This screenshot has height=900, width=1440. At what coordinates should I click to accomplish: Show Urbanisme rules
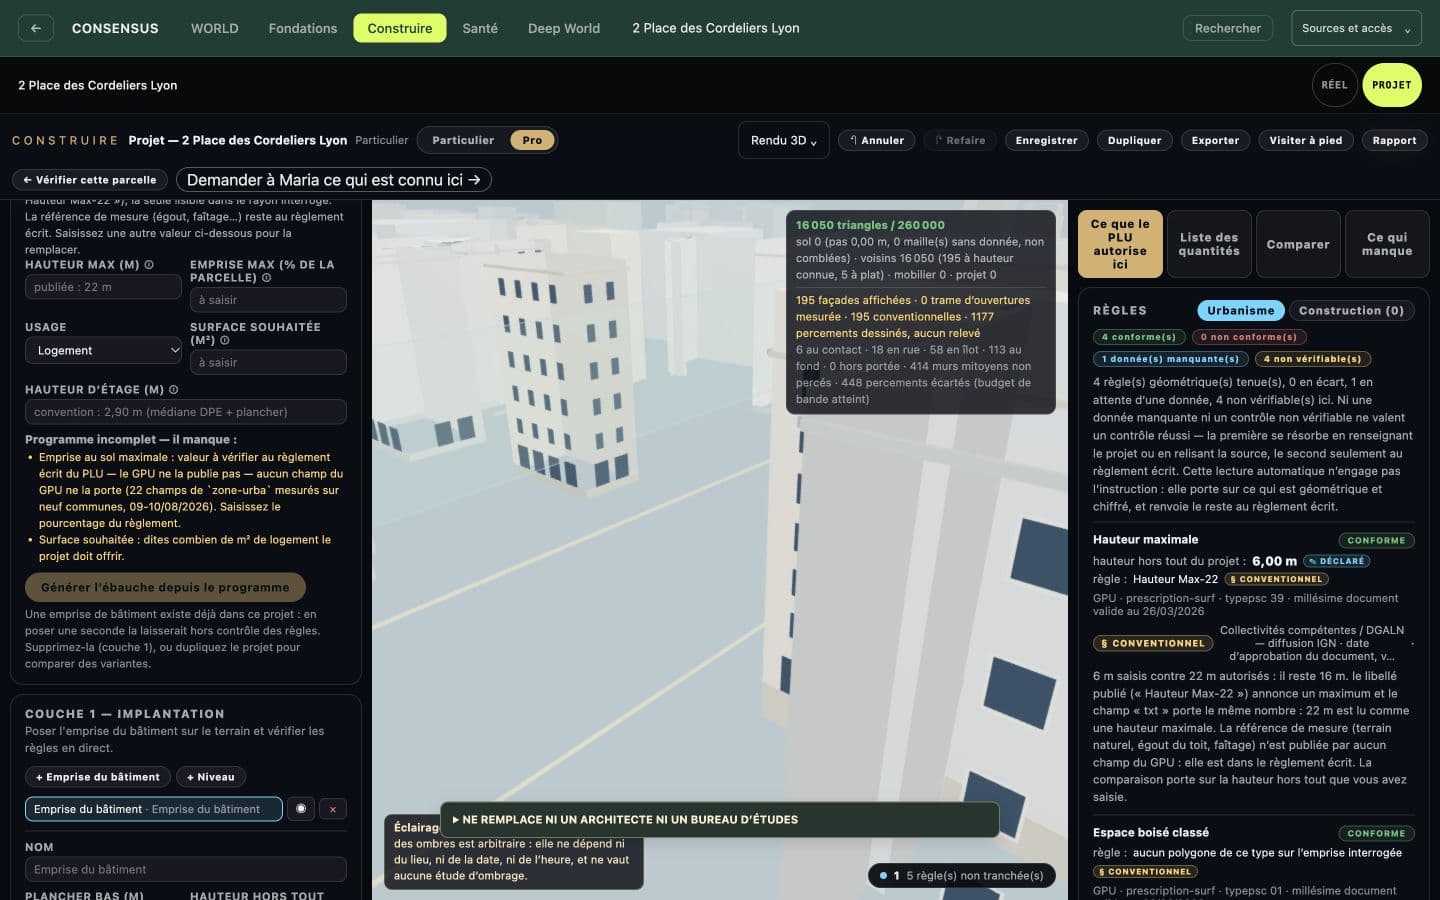pos(1240,310)
